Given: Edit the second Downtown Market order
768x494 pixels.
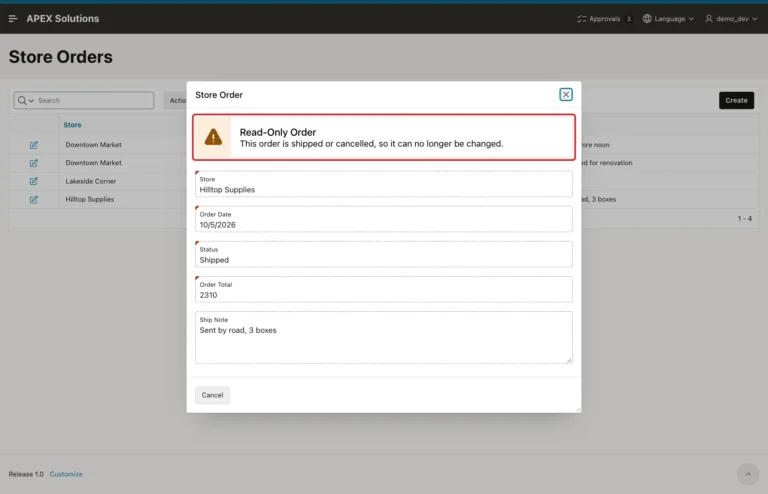Looking at the screenshot, I should [x=33, y=163].
